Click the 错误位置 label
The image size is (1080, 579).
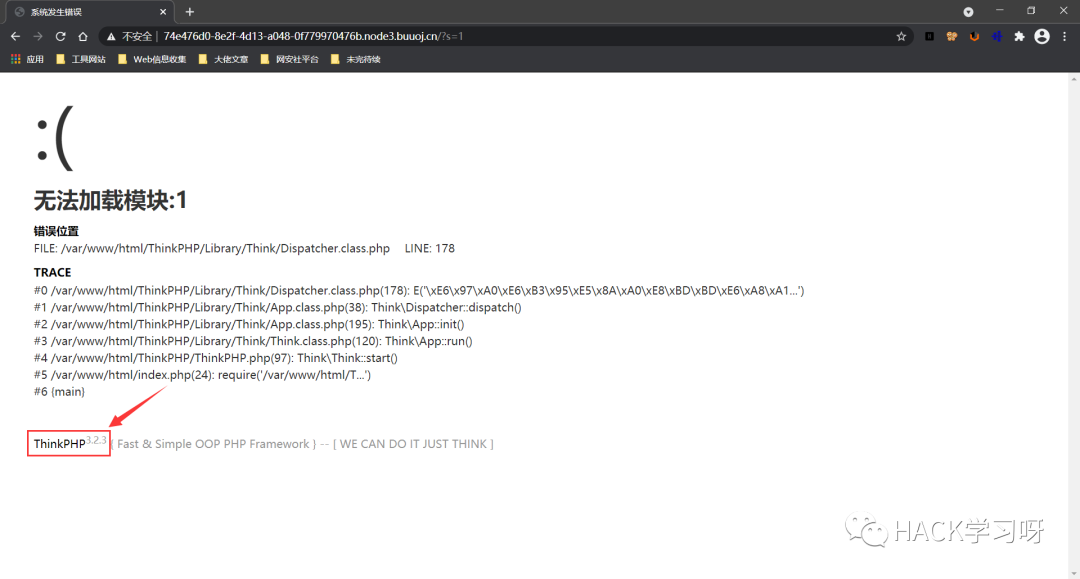(x=56, y=231)
